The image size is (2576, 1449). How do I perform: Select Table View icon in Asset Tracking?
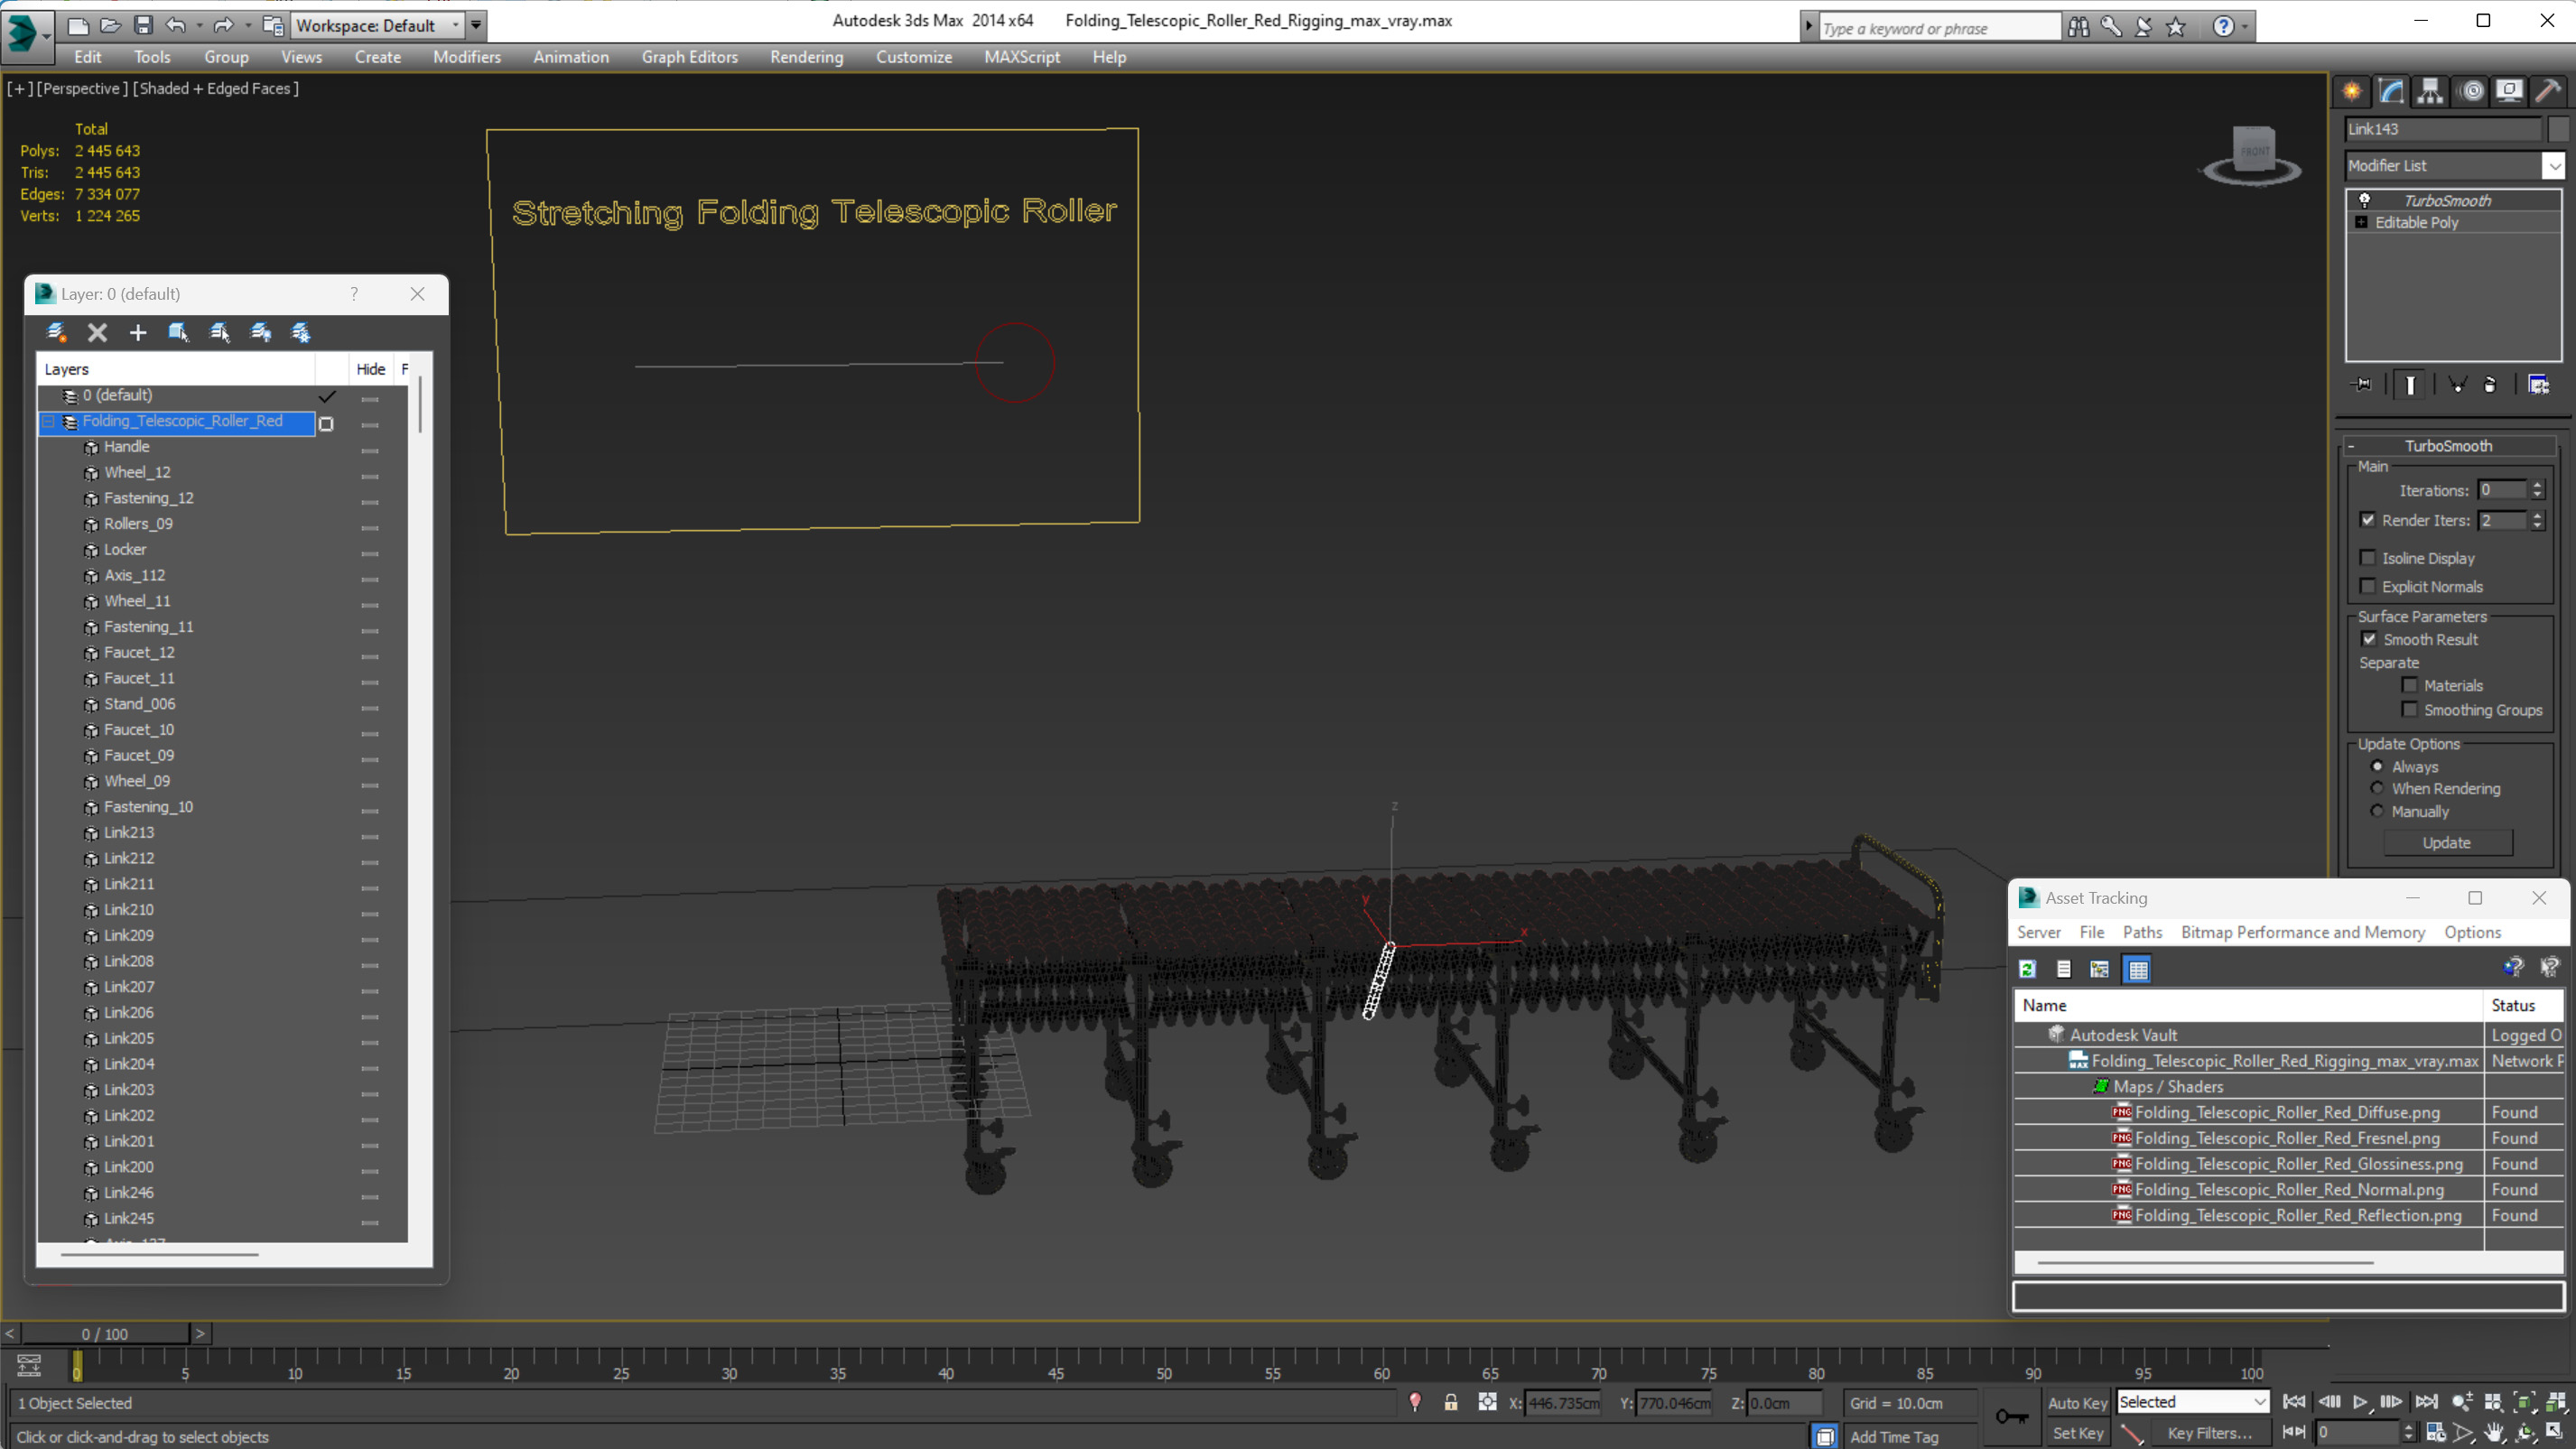pos(2138,968)
